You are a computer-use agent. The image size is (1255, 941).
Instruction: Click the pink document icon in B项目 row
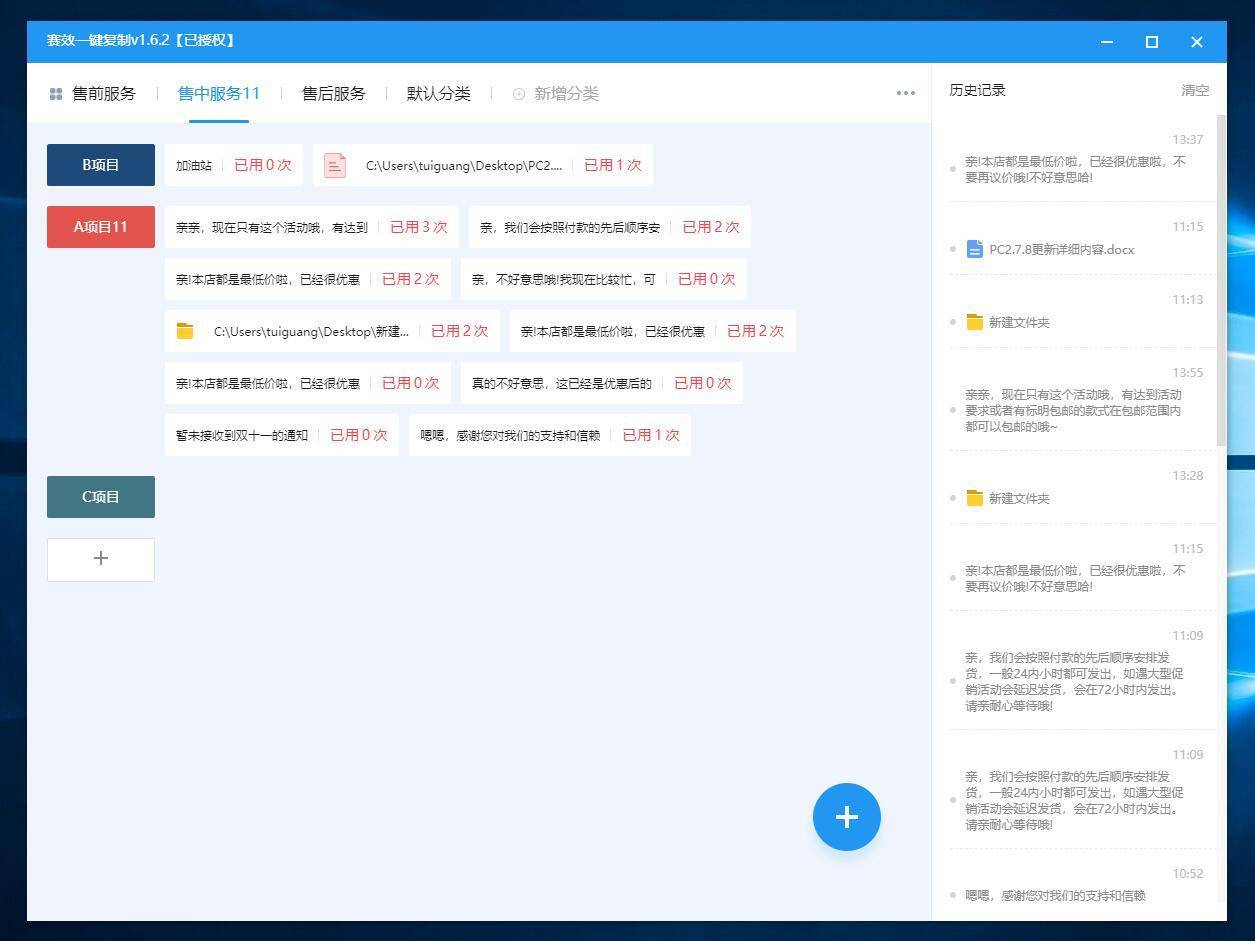335,165
